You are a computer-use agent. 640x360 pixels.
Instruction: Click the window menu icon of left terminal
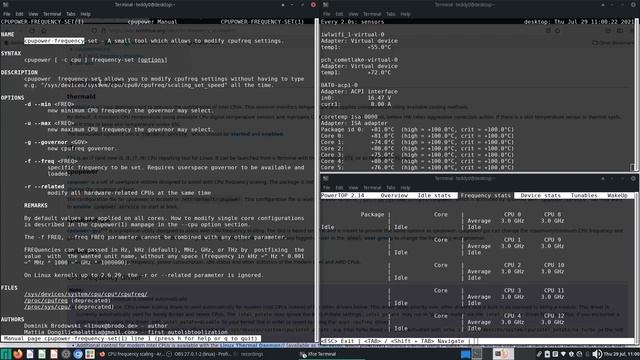pyautogui.click(x=5, y=5)
